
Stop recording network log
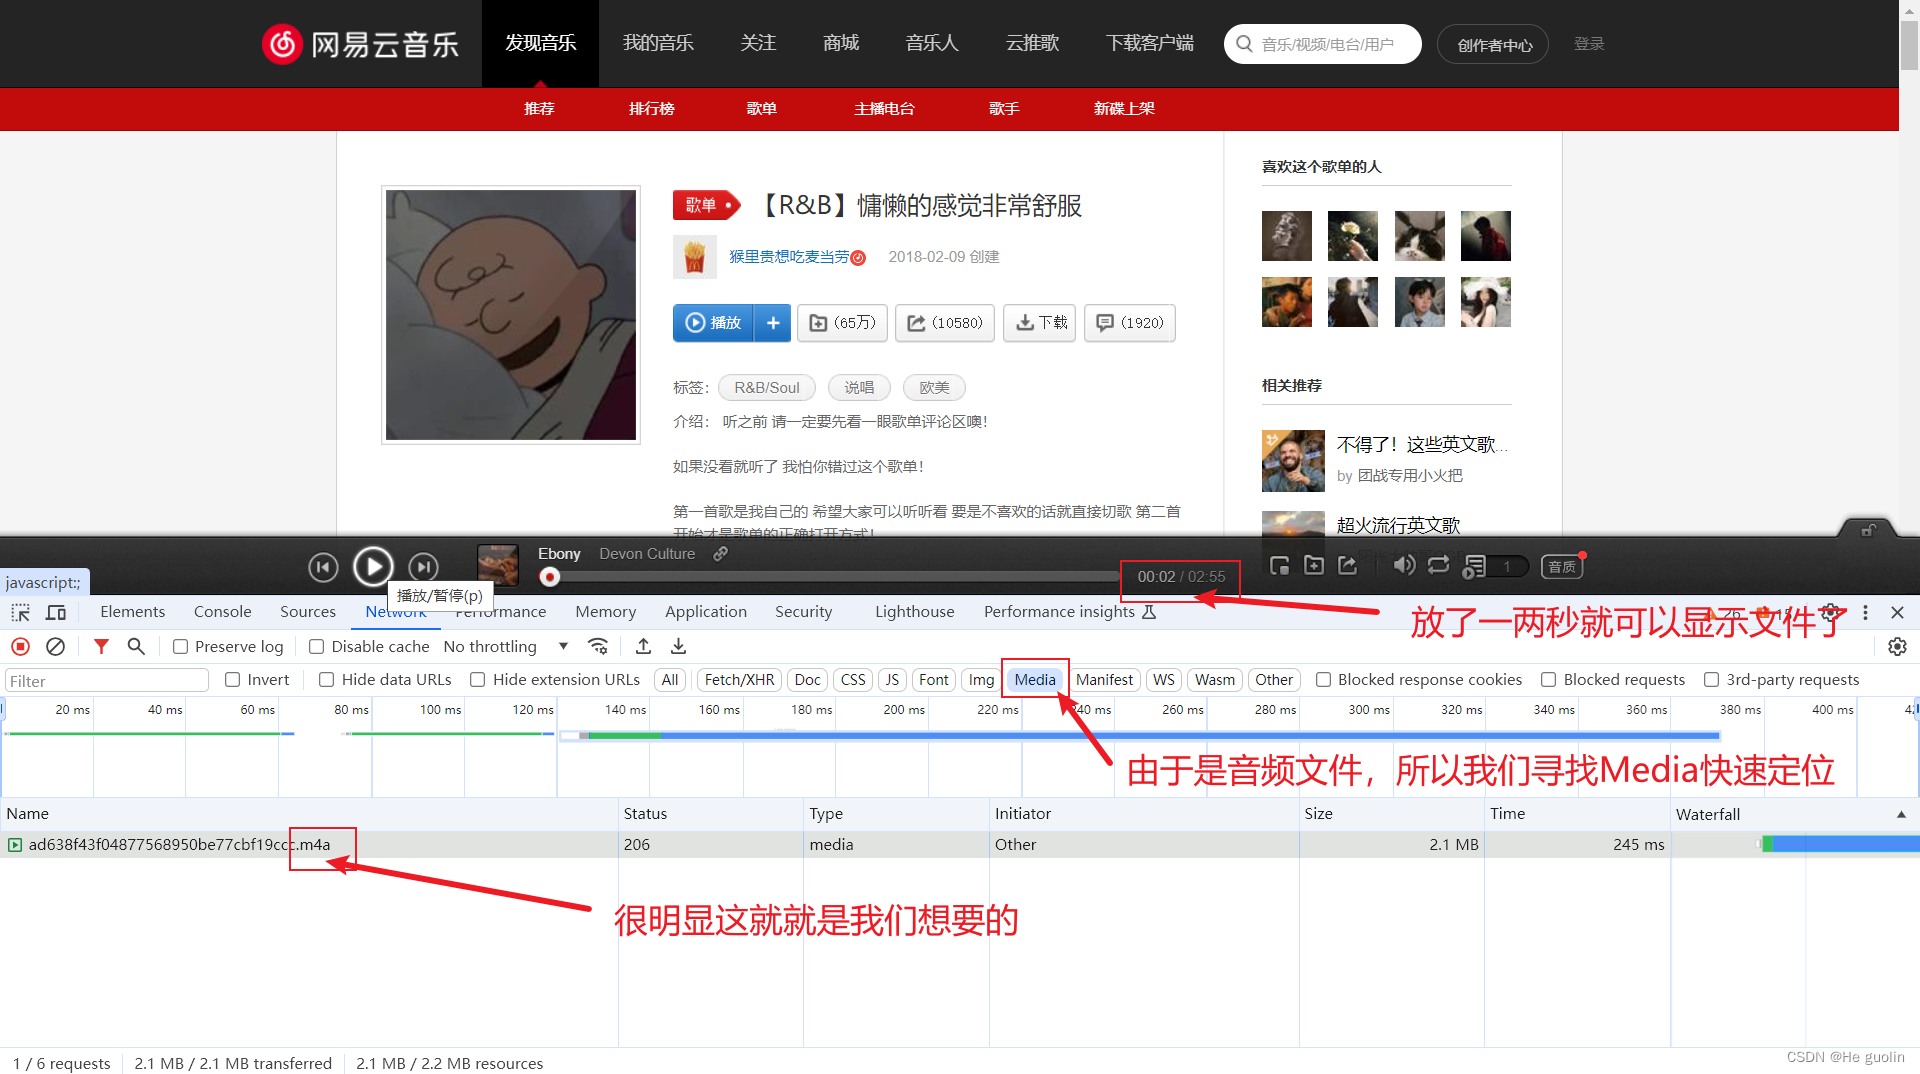(x=20, y=647)
